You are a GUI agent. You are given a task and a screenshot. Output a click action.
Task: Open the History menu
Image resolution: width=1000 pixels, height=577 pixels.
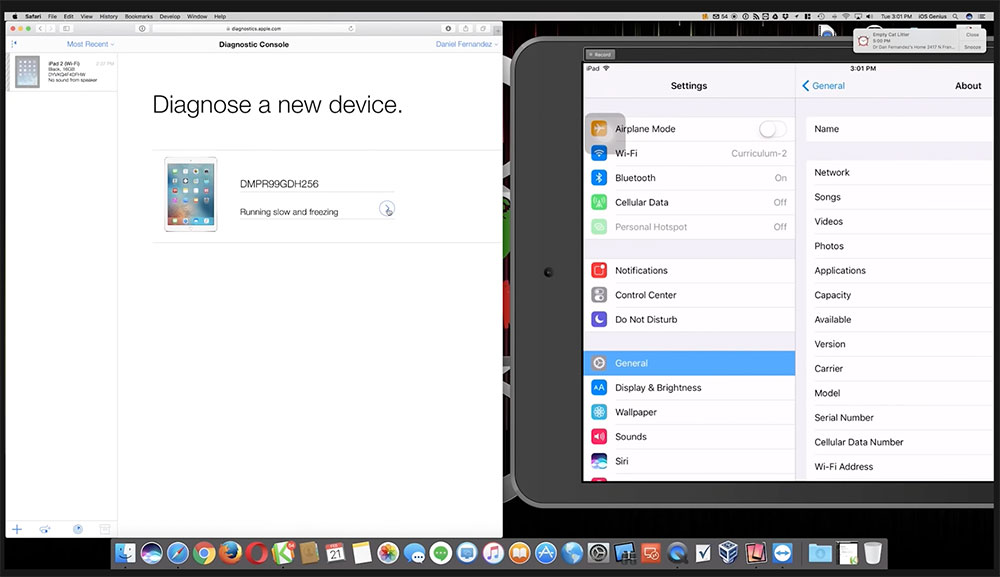pos(108,17)
